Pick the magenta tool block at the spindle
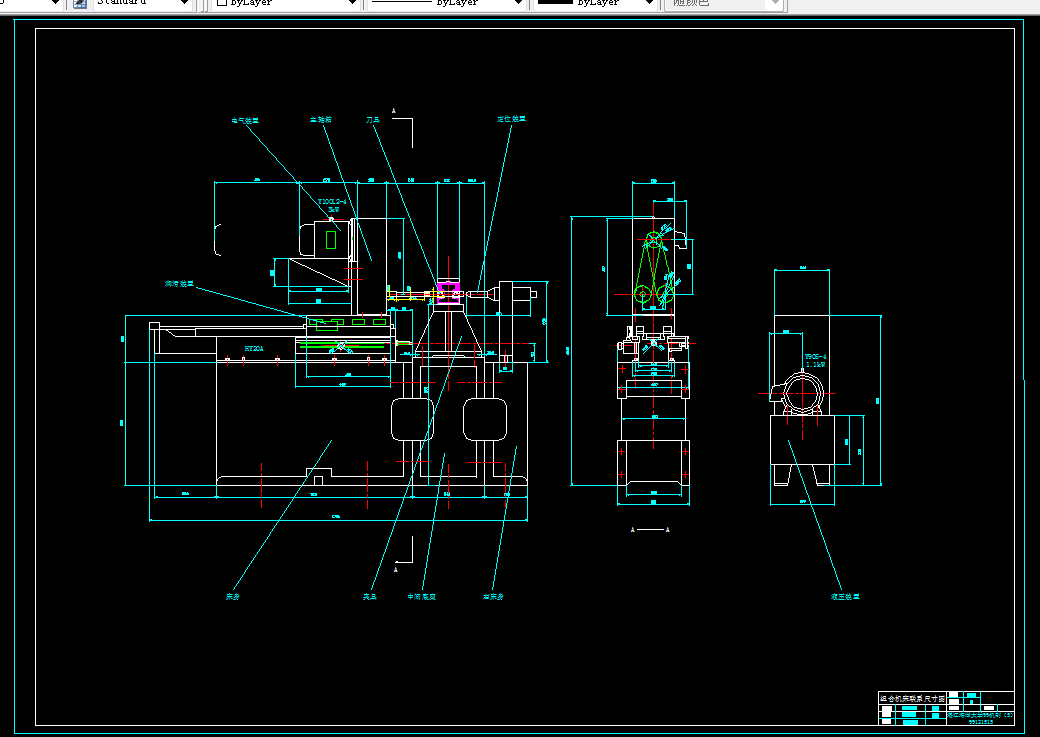The width and height of the screenshot is (1040, 737). pos(449,291)
